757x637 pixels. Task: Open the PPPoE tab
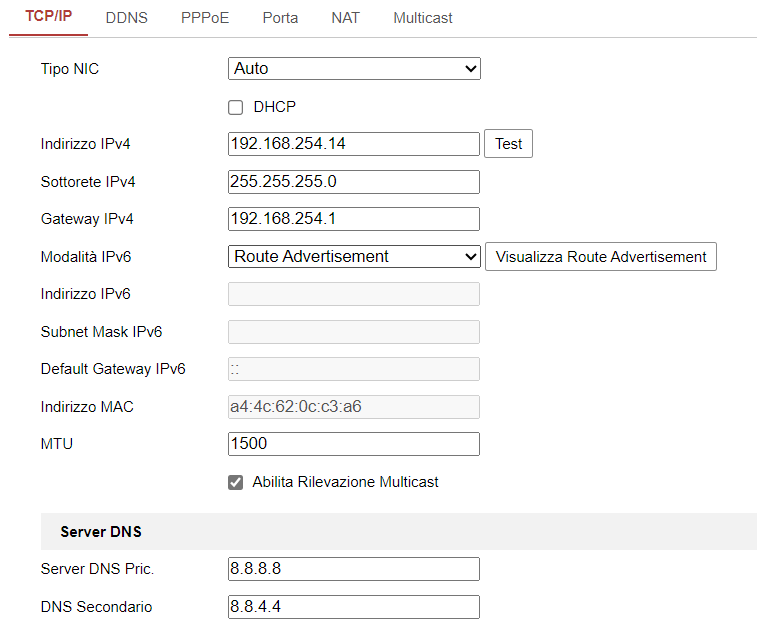click(x=205, y=18)
